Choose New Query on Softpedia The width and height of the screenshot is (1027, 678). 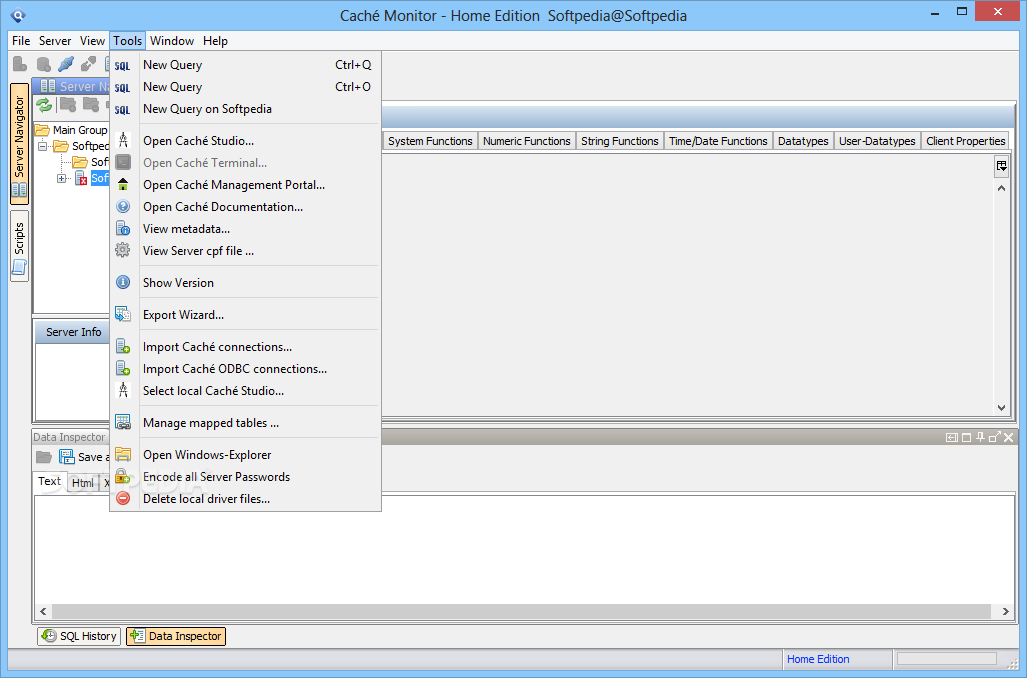[x=245, y=109]
